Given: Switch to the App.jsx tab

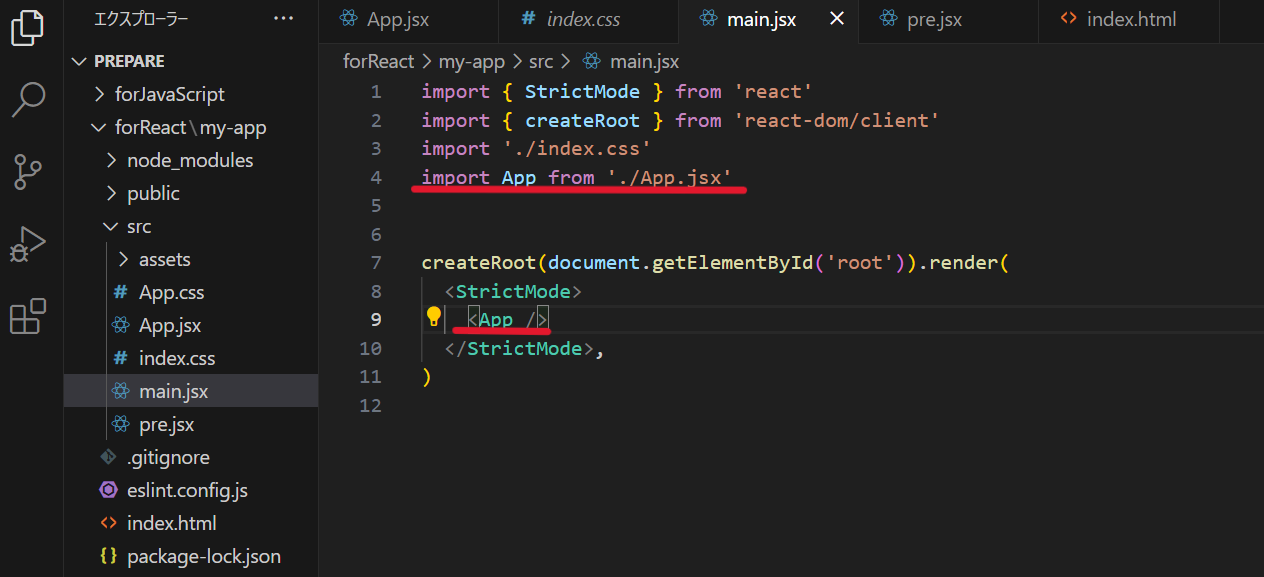Looking at the screenshot, I should tap(408, 21).
